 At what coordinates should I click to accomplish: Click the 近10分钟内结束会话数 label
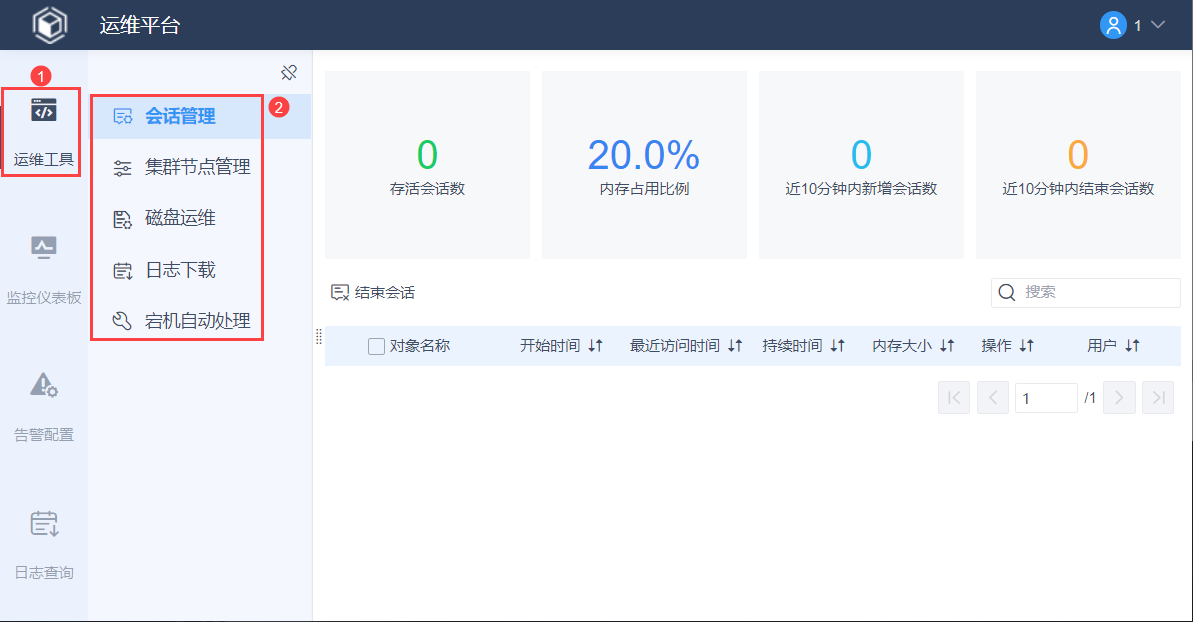click(1078, 189)
